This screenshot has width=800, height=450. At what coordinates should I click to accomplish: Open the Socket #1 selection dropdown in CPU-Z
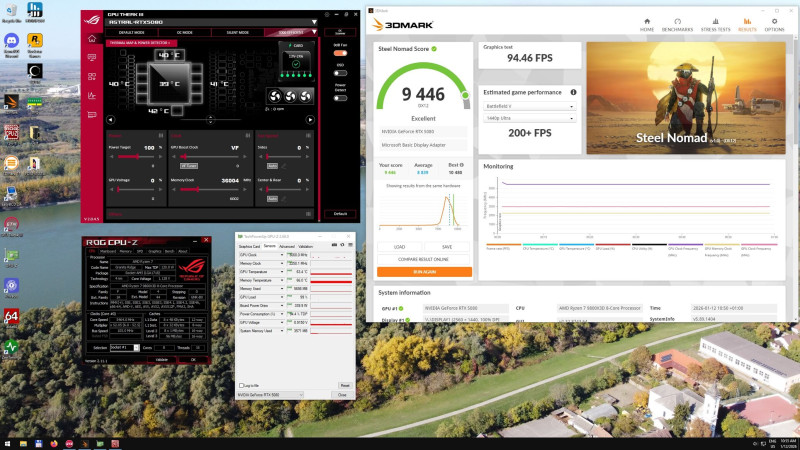[124, 347]
